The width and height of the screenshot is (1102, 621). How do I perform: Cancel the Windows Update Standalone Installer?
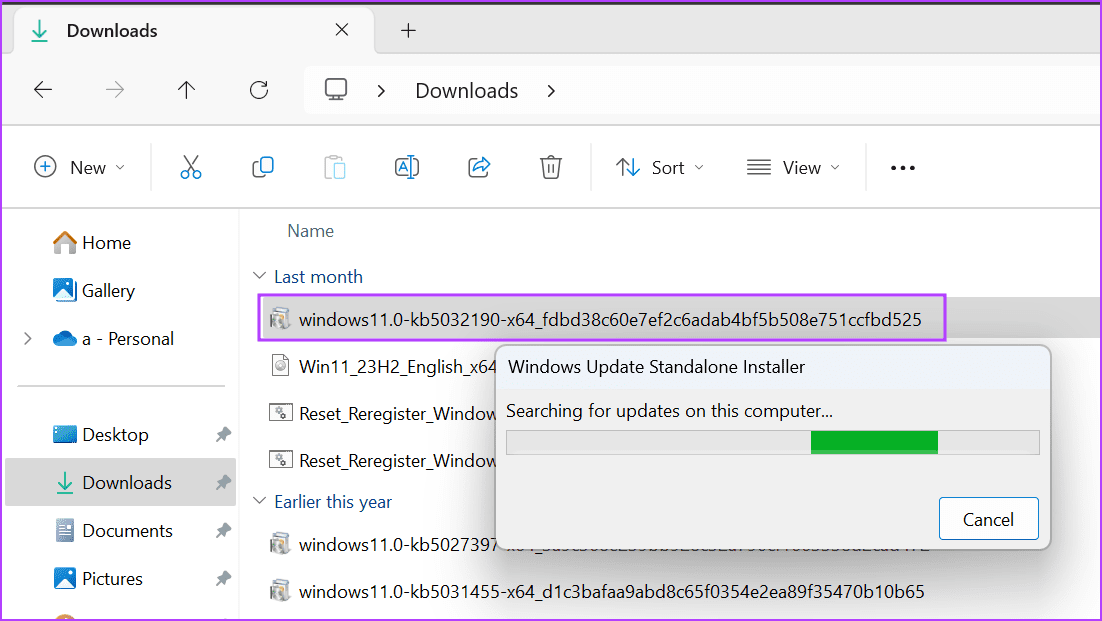point(988,518)
